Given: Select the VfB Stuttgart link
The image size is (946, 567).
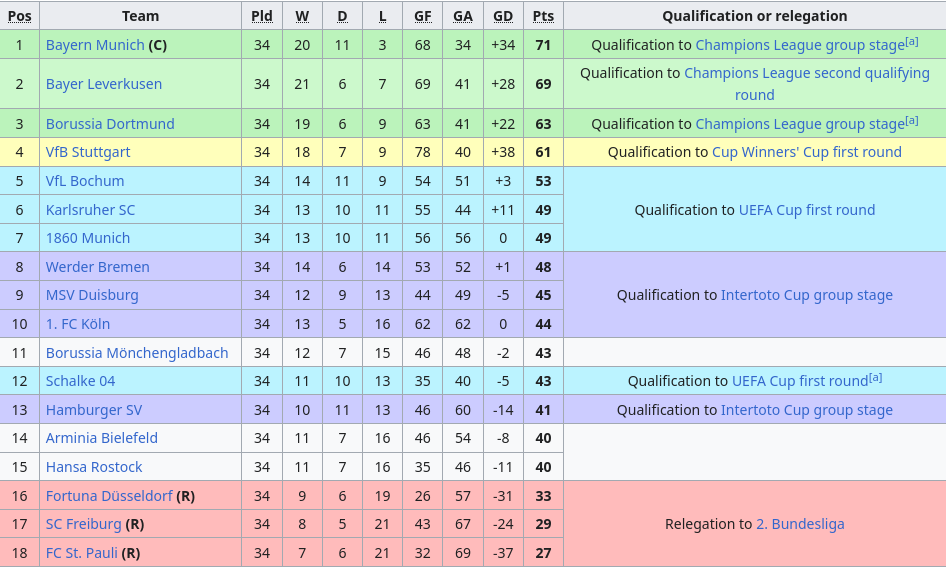Looking at the screenshot, I should pos(88,152).
